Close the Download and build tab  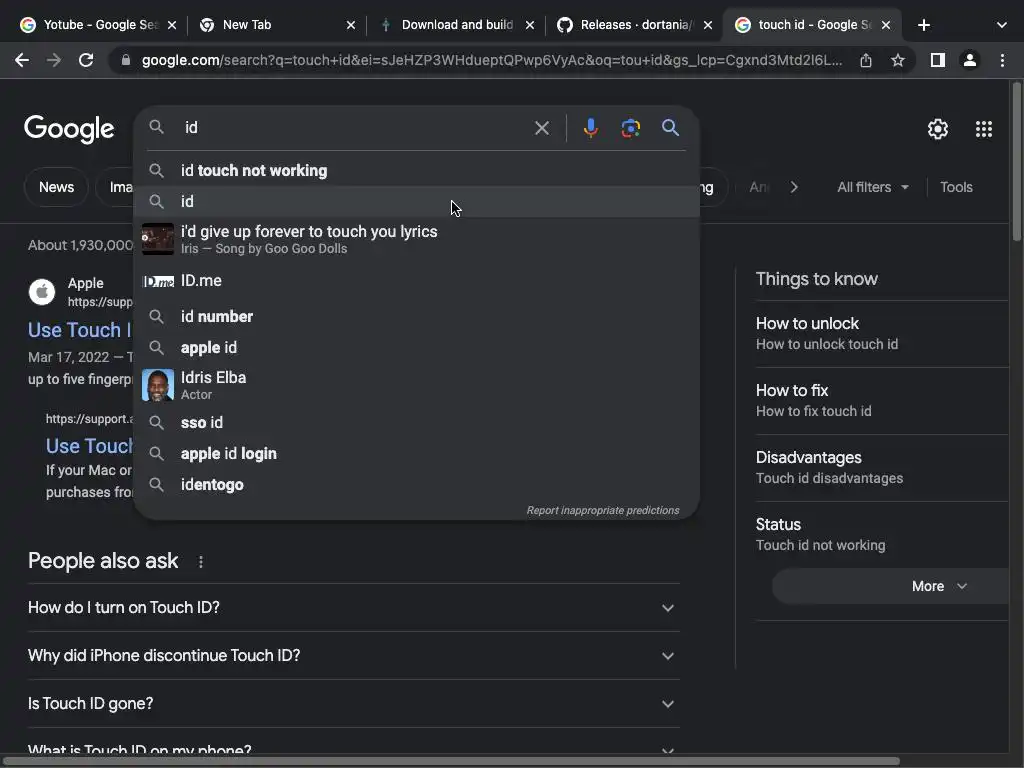point(530,25)
